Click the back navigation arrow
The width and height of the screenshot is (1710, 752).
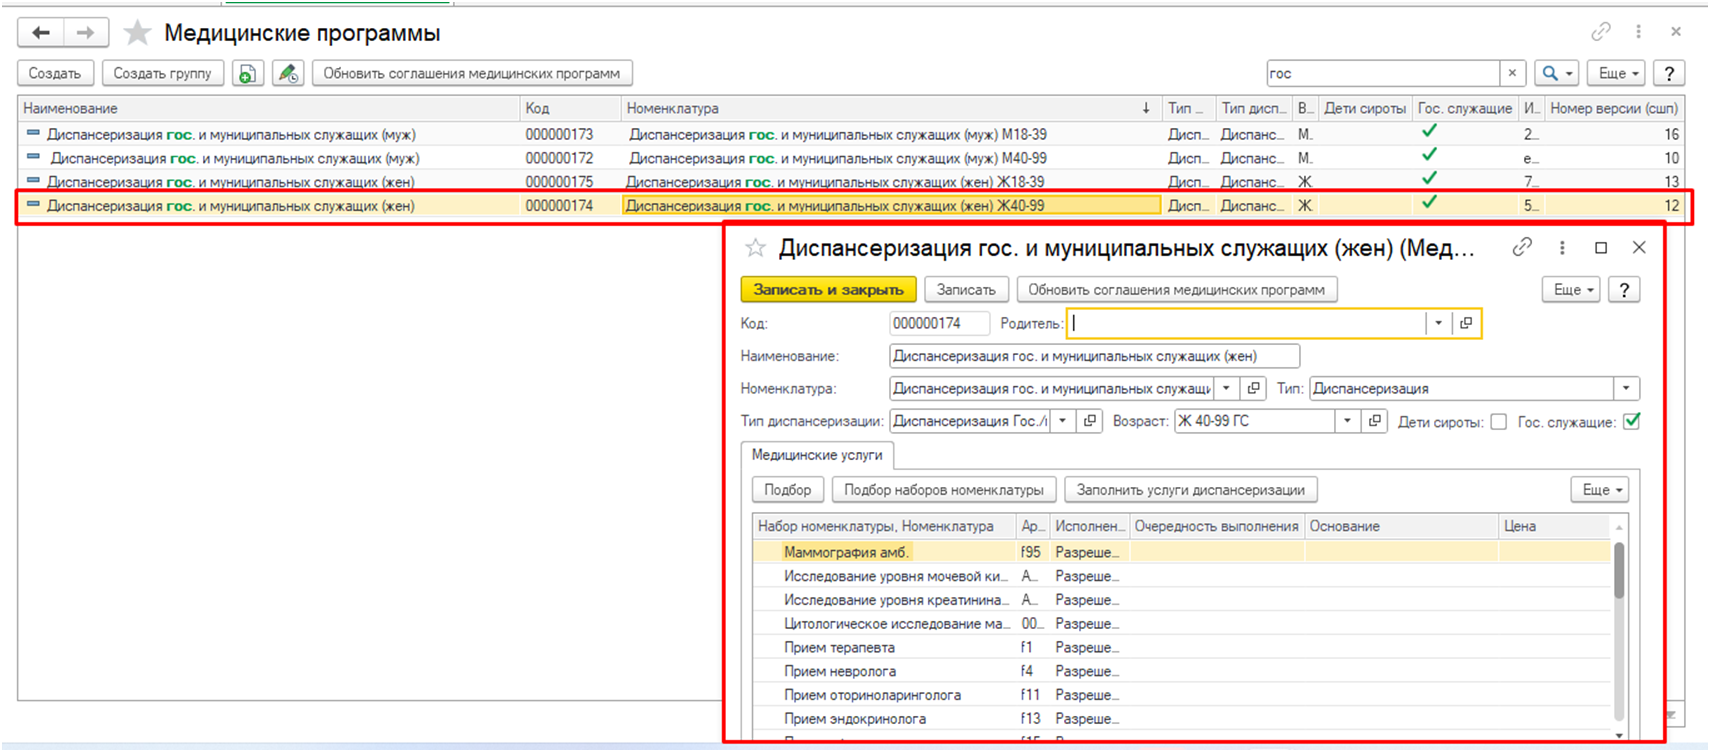(x=41, y=33)
